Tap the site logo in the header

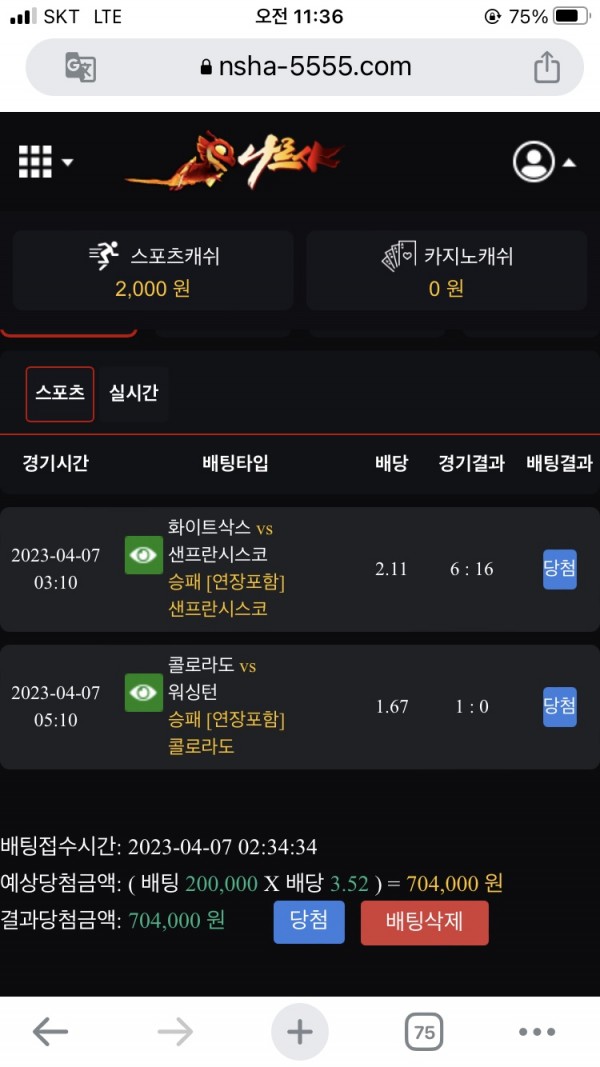tap(235, 160)
